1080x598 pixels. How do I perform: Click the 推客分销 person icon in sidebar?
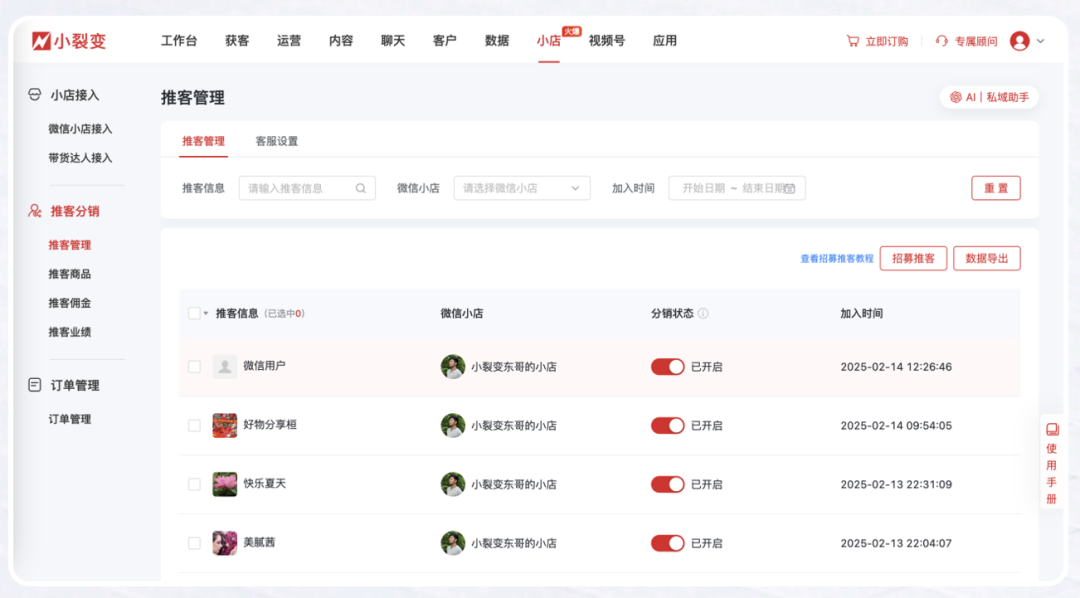pyautogui.click(x=33, y=211)
